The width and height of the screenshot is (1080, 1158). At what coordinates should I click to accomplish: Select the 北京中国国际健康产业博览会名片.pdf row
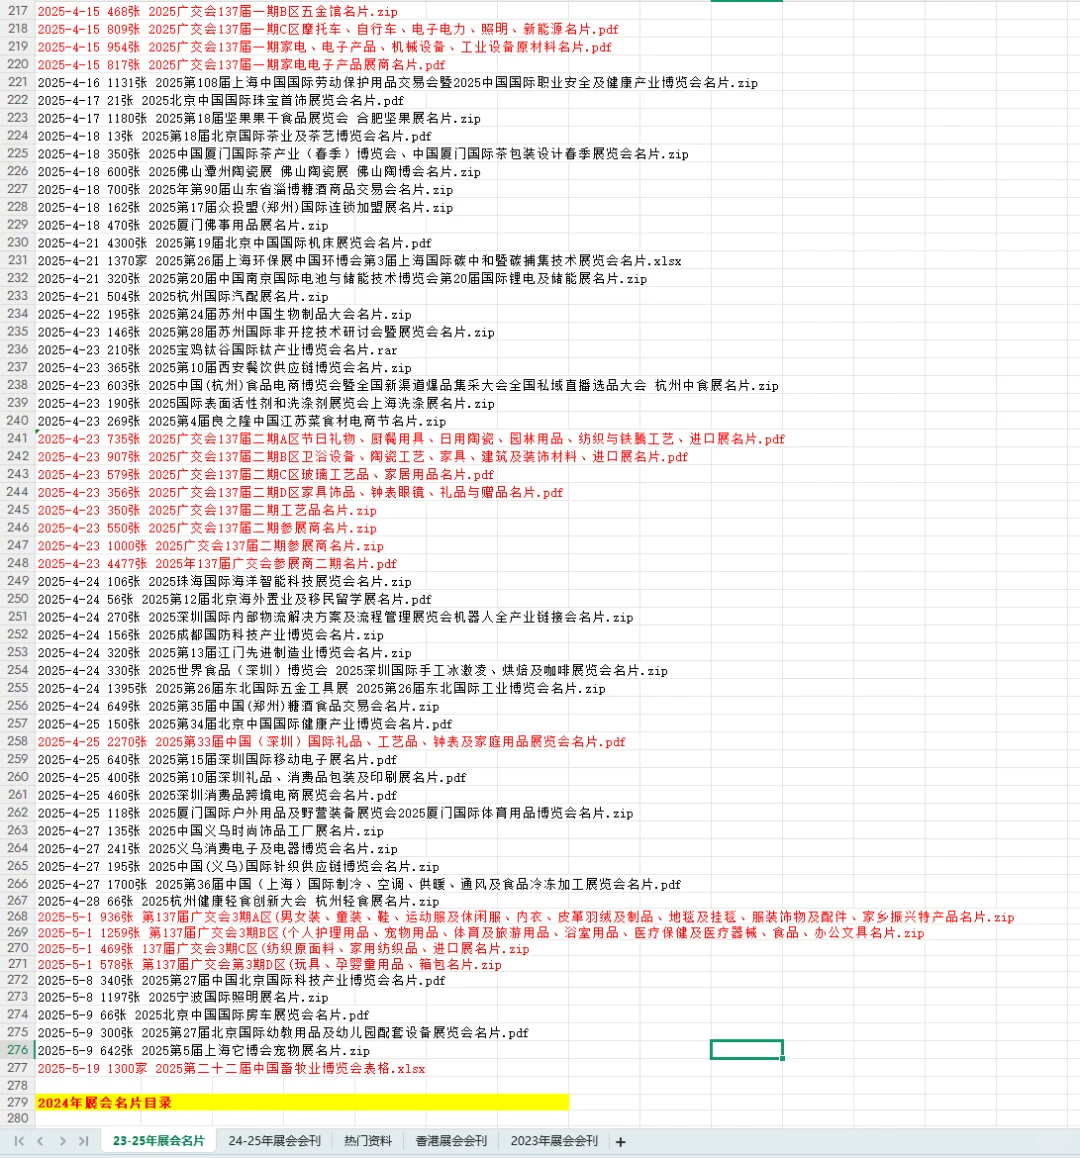[x=245, y=724]
